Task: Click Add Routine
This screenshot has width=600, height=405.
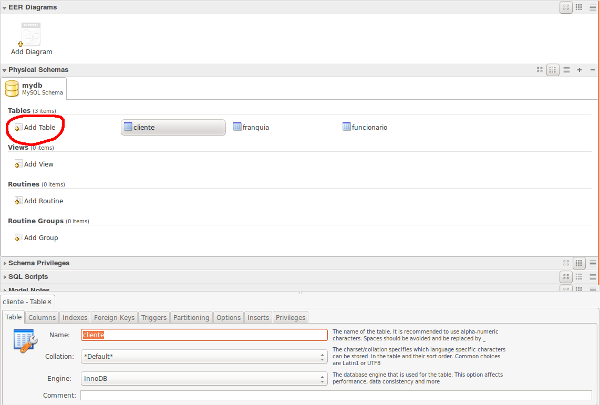Action: pyautogui.click(x=39, y=201)
